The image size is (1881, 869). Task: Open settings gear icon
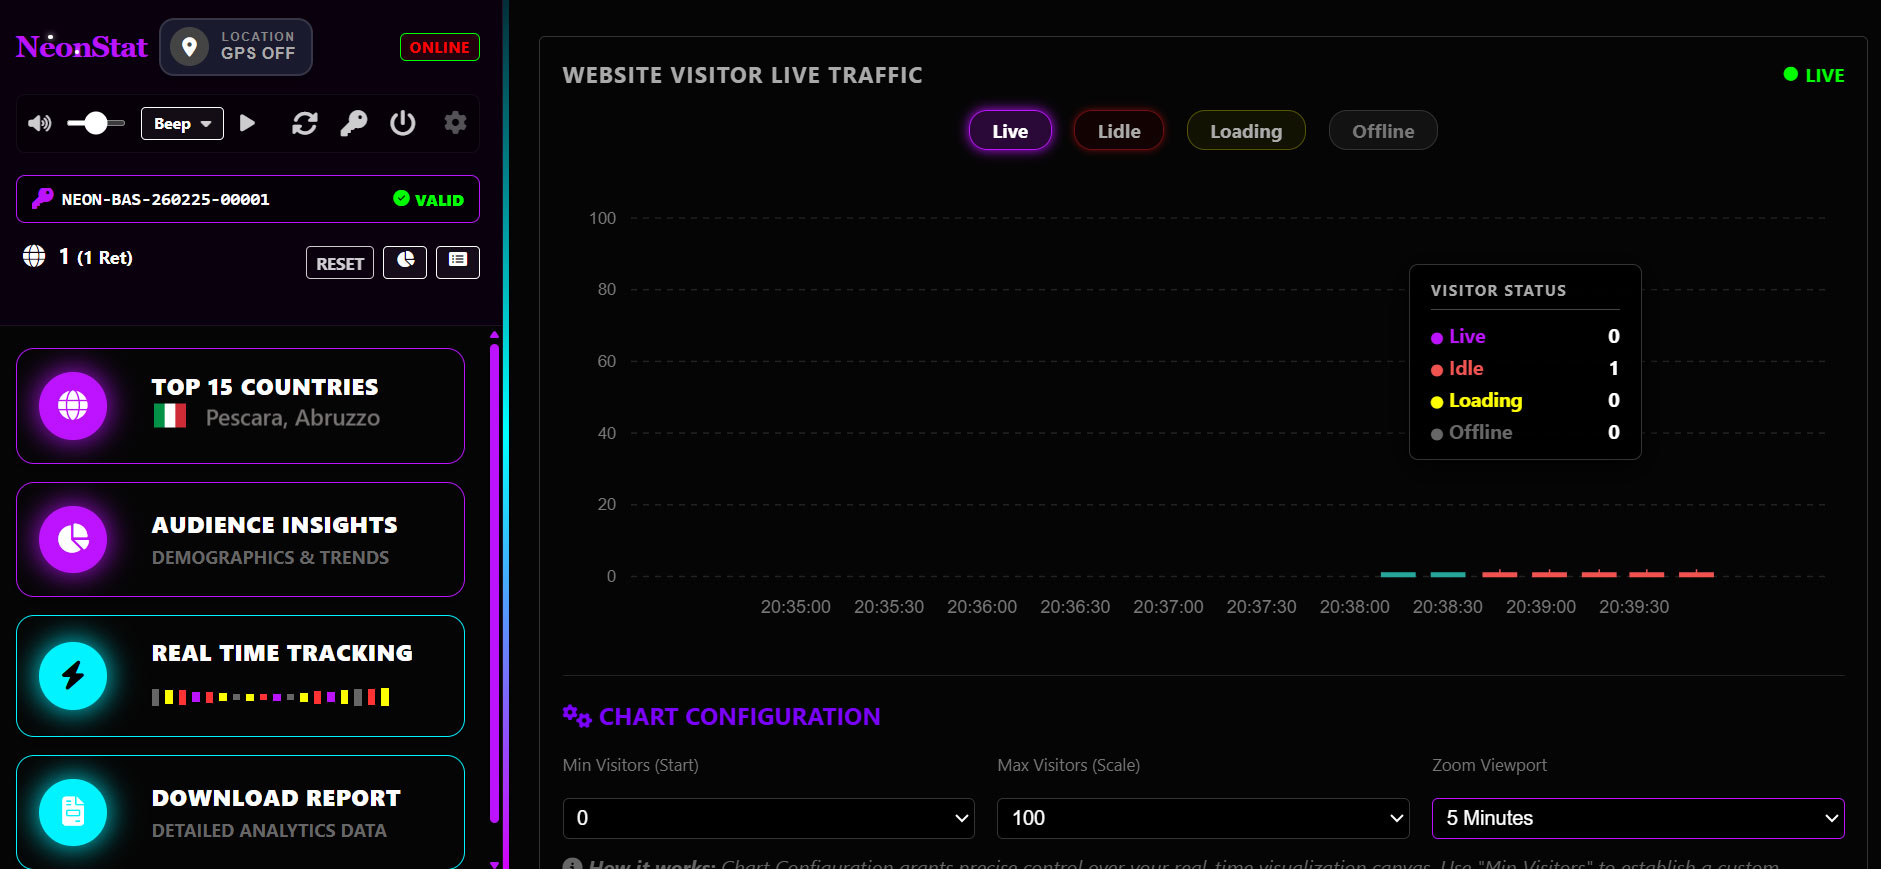click(455, 123)
